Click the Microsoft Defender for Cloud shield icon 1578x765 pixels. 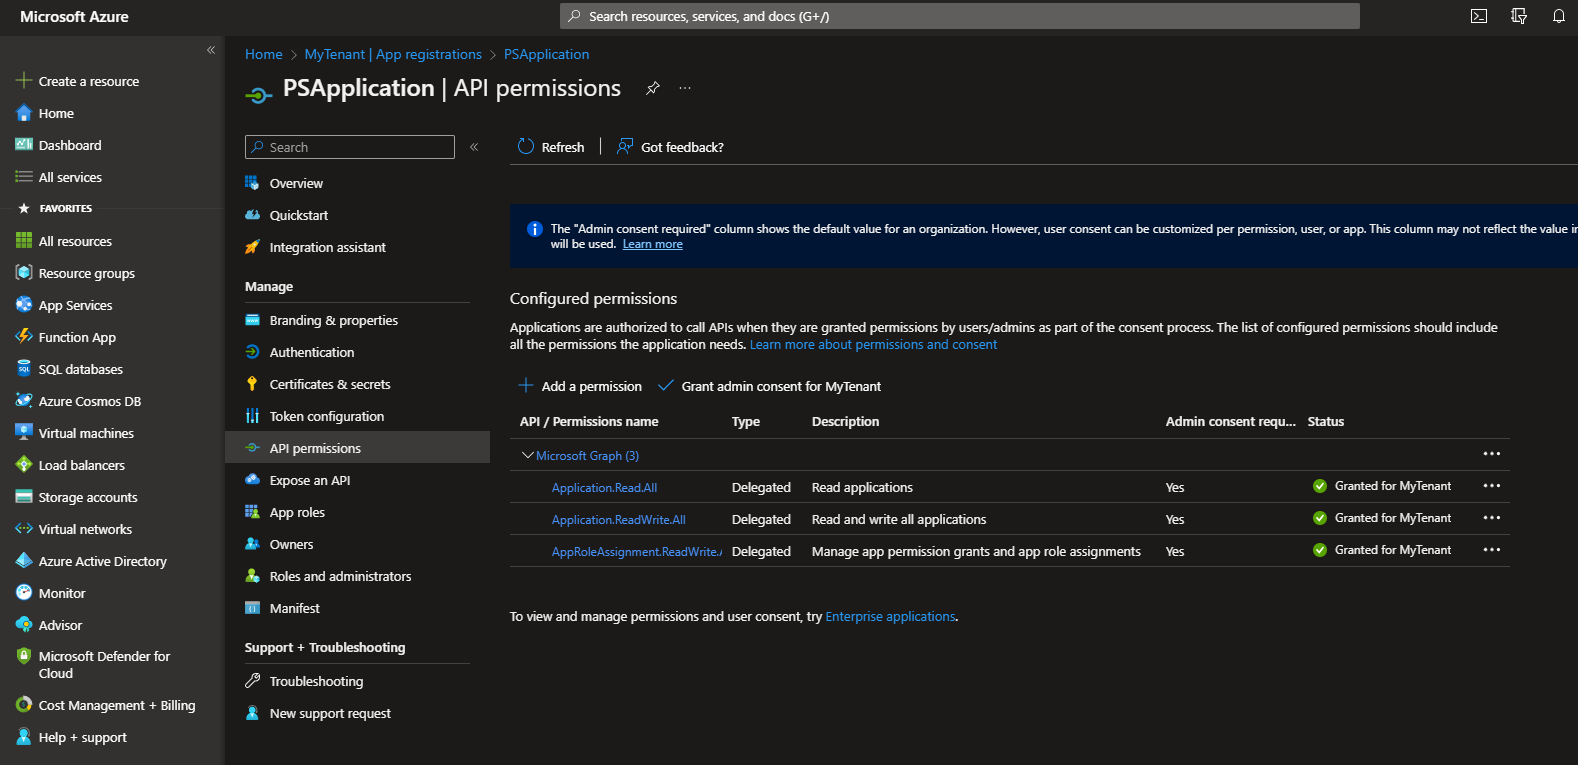[24, 657]
